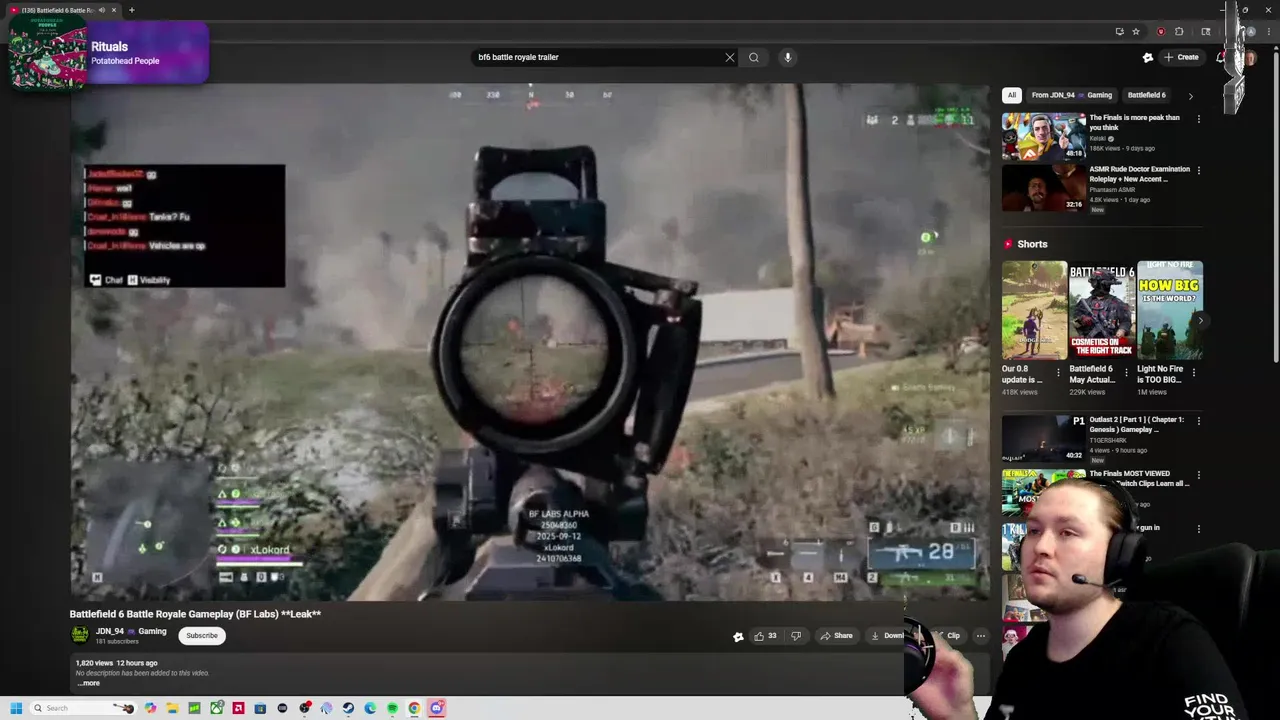The width and height of the screenshot is (1280, 720).
Task: Open the Xbox app from taskbar
Action: coord(216,708)
